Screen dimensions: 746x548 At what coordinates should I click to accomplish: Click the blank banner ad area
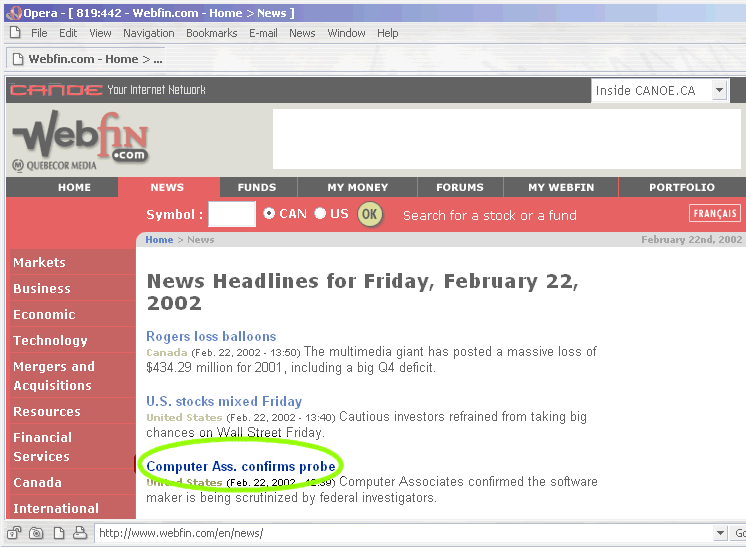[507, 139]
